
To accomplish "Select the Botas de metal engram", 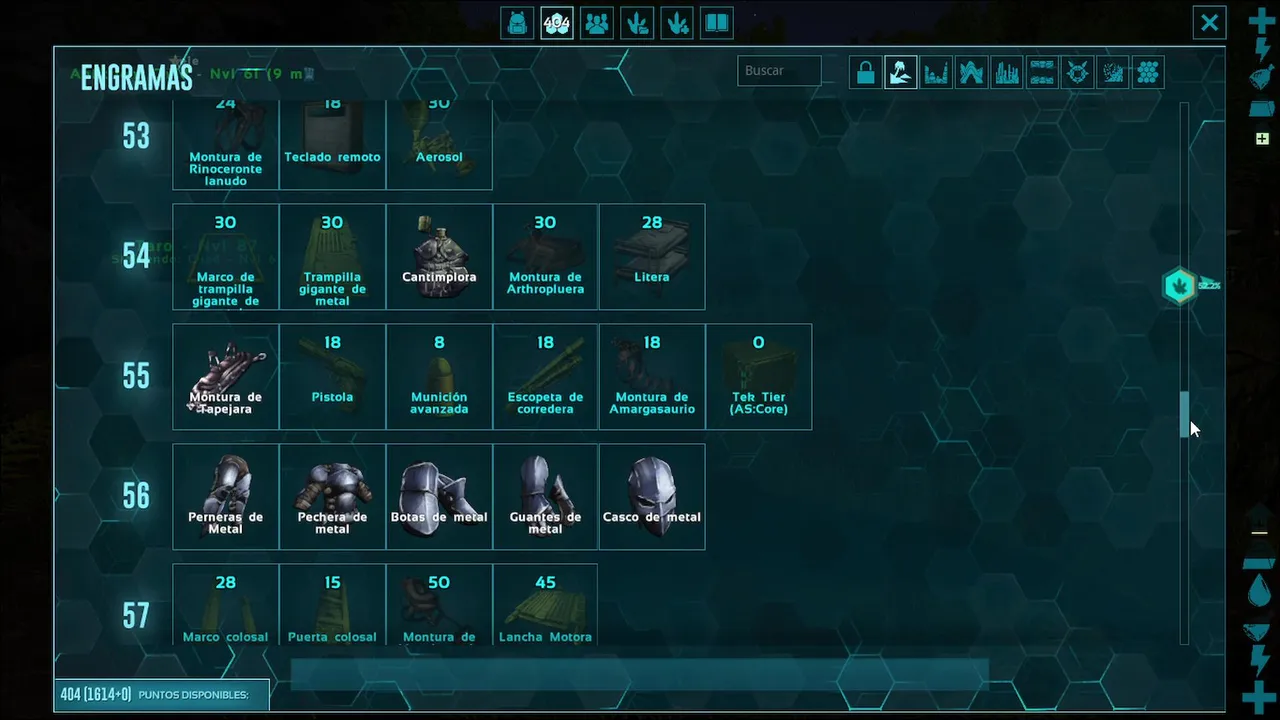I will click(x=439, y=497).
